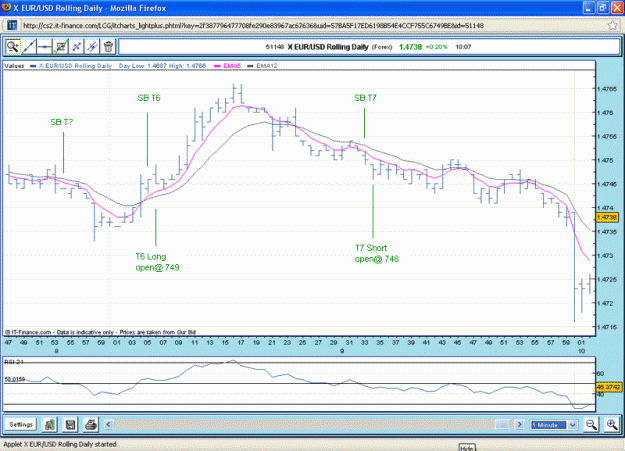The width and height of the screenshot is (625, 451).
Task: Zoom in with the plus magnifier
Action: click(x=612, y=425)
